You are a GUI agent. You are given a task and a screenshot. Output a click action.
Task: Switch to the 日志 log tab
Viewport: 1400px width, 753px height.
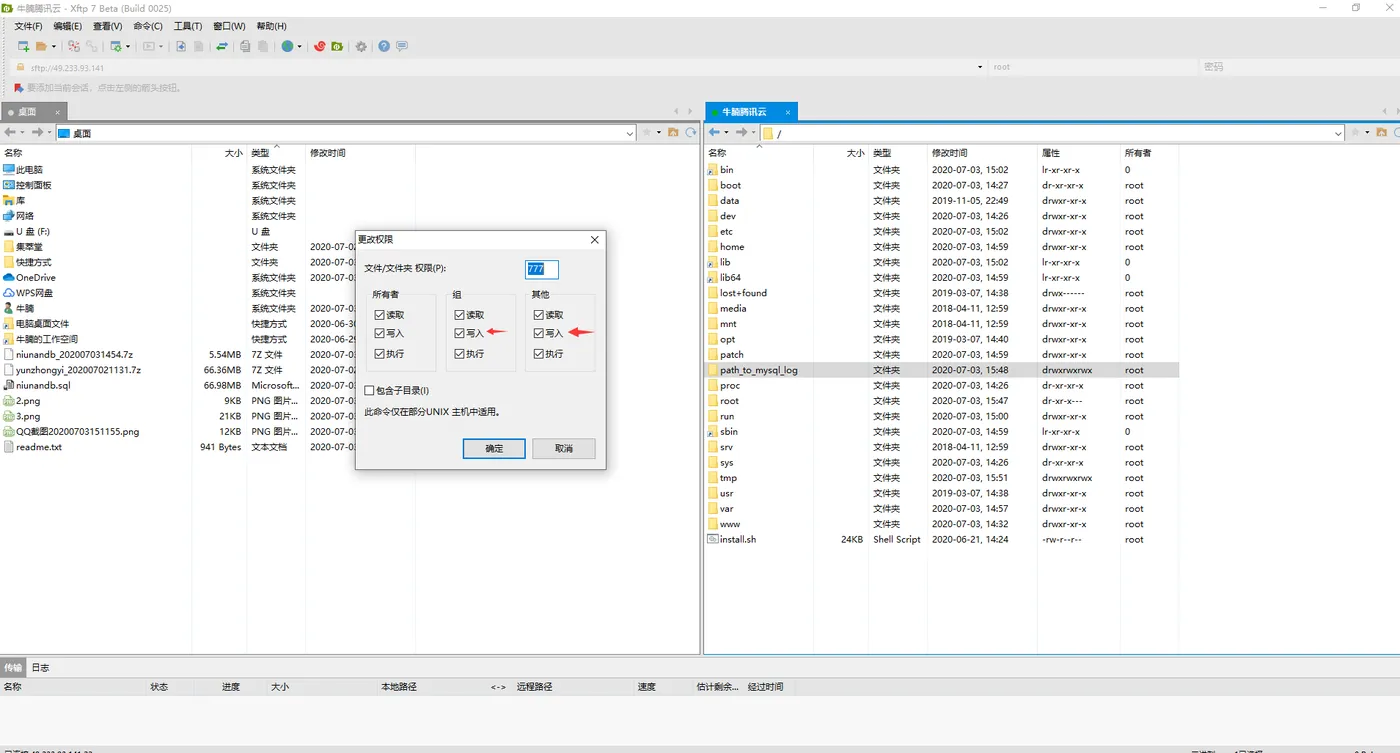tap(40, 667)
